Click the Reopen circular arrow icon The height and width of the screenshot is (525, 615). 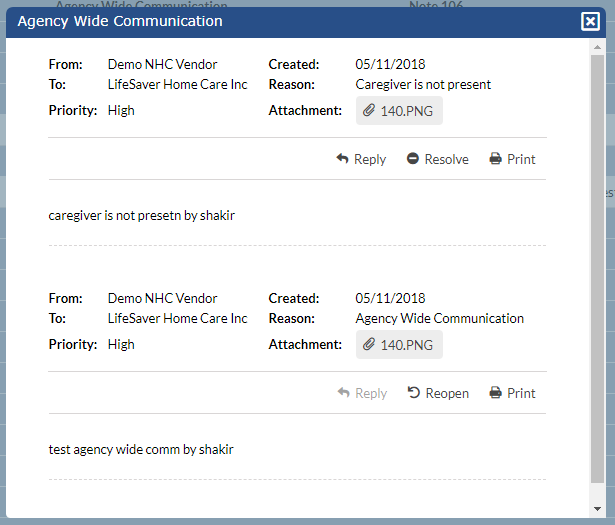[x=414, y=393]
